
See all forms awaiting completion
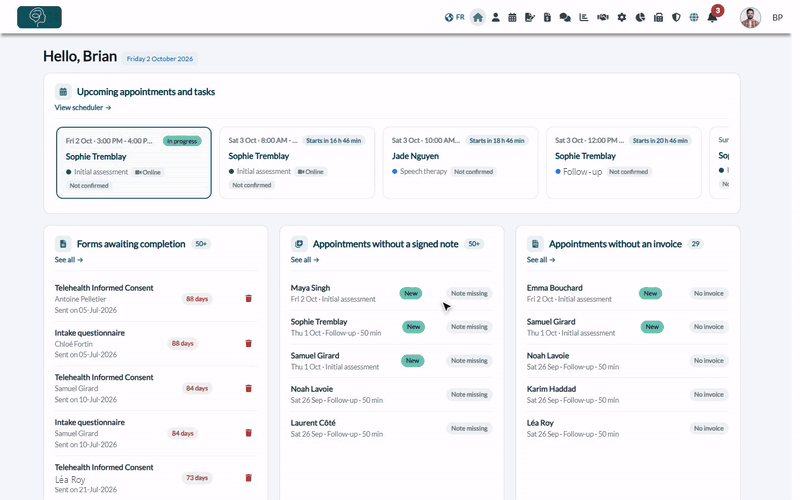tap(68, 260)
